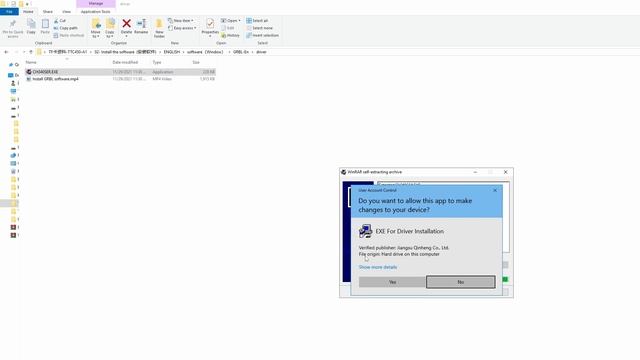Click the Edit ribbon button

228,28
